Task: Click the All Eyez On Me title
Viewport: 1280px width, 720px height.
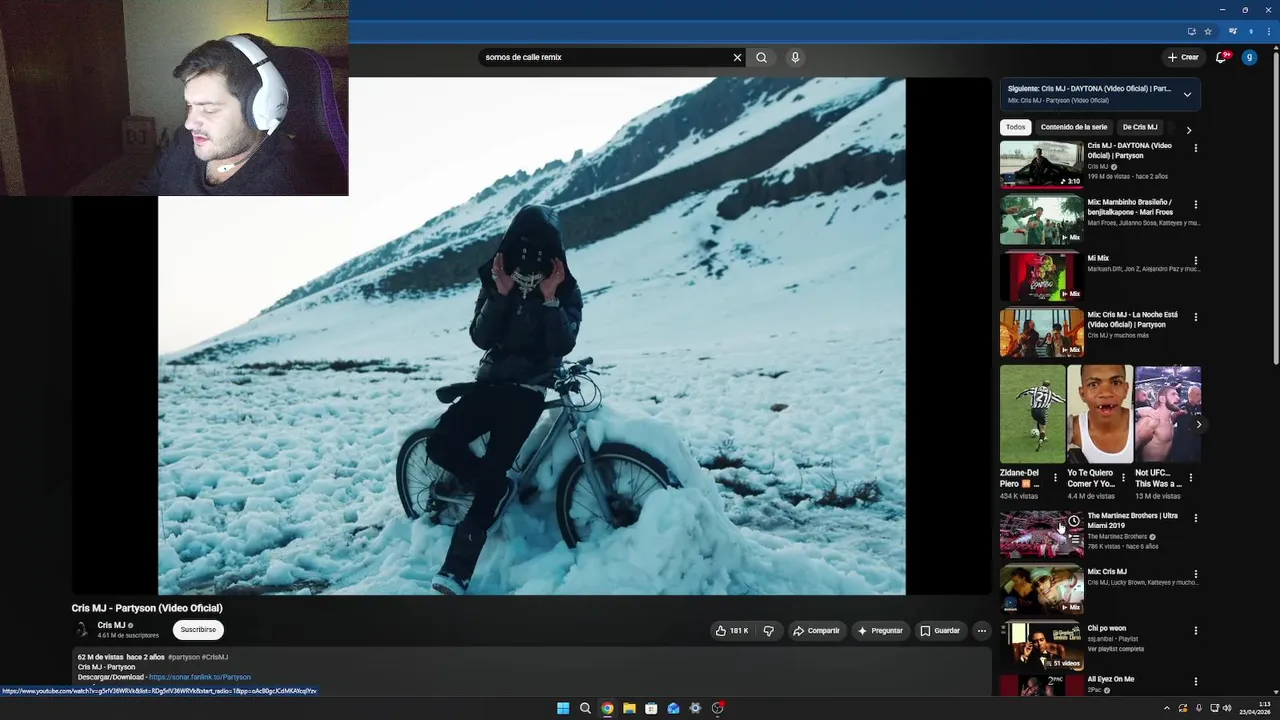Action: point(1111,679)
